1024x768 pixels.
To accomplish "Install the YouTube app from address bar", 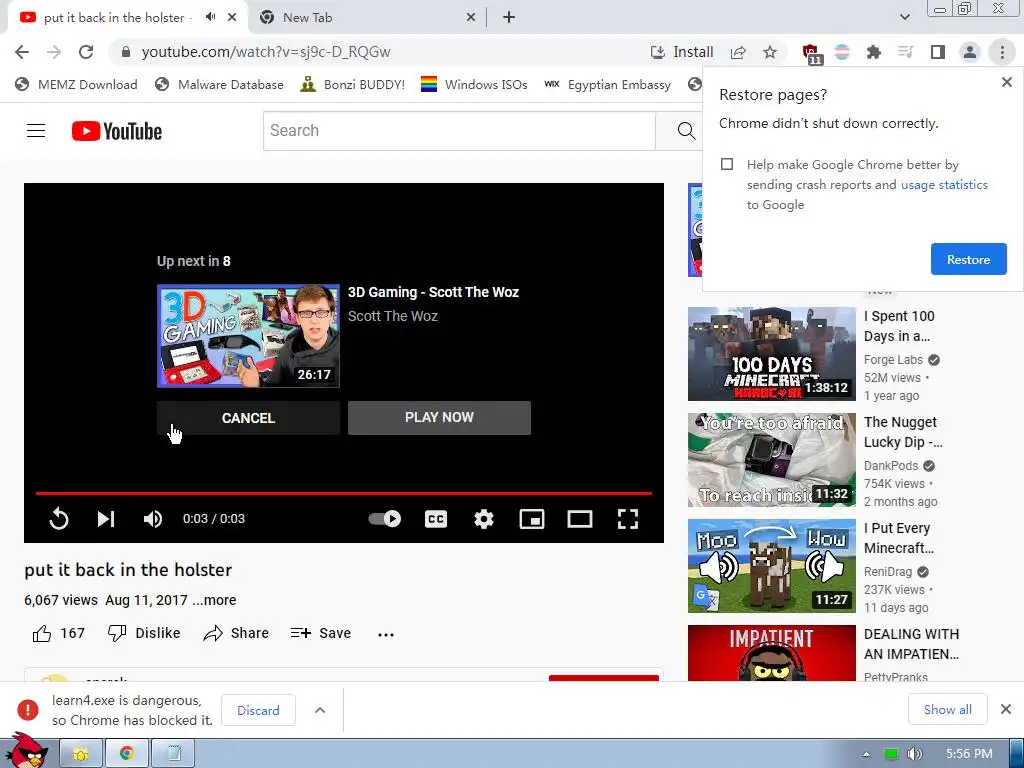I will click(x=682, y=52).
